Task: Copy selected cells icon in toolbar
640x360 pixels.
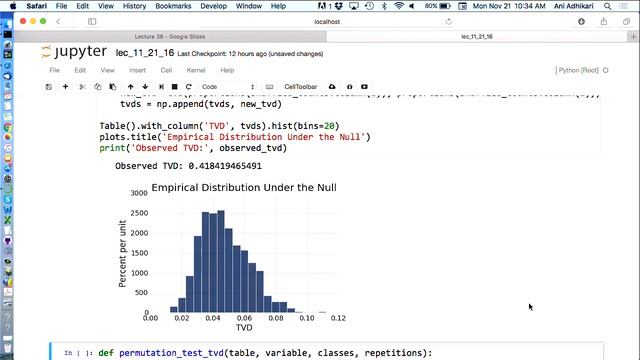Action: click(98, 87)
